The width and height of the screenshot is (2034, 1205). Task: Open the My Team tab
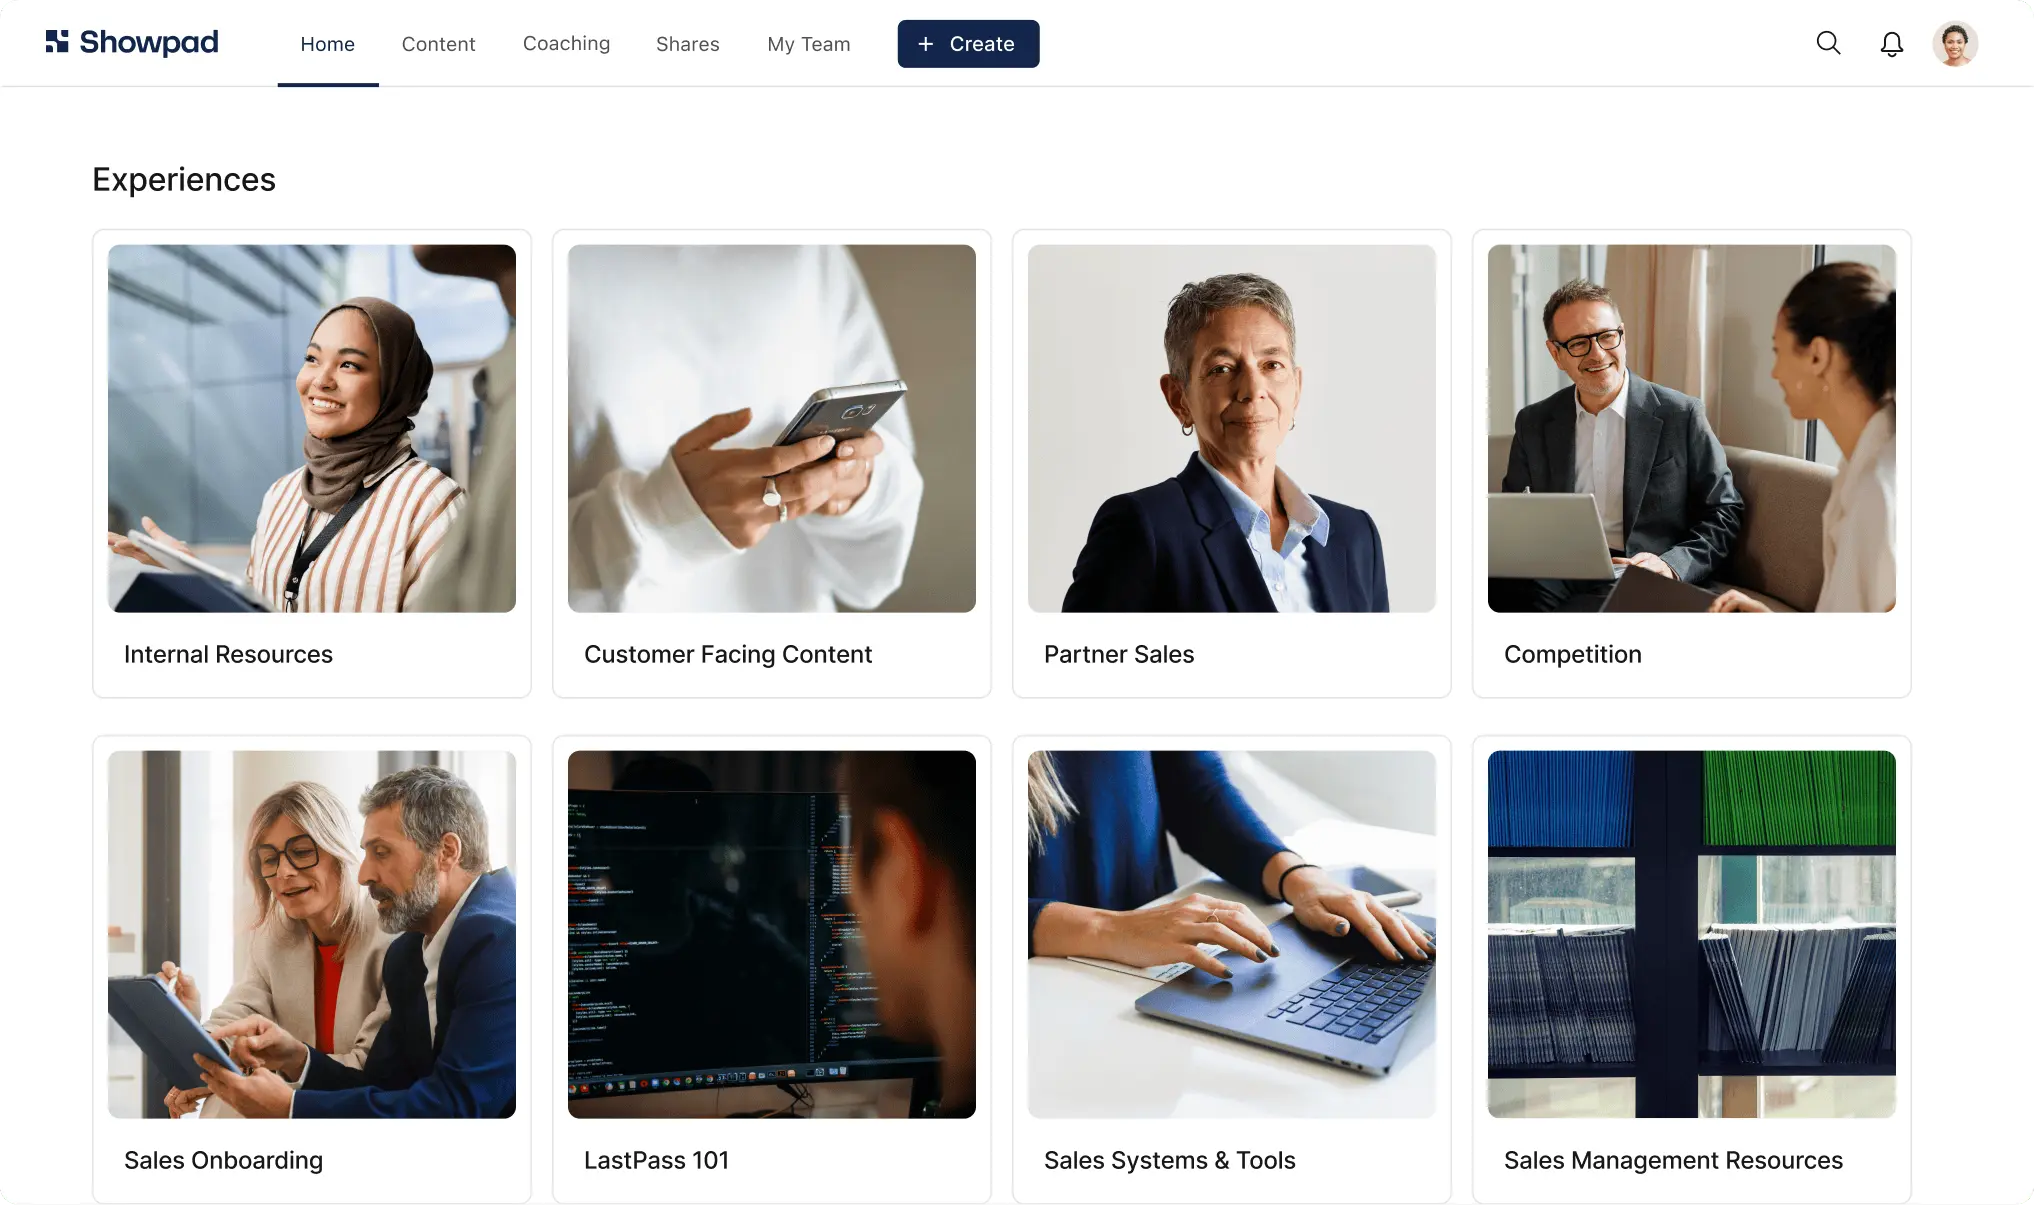[808, 44]
